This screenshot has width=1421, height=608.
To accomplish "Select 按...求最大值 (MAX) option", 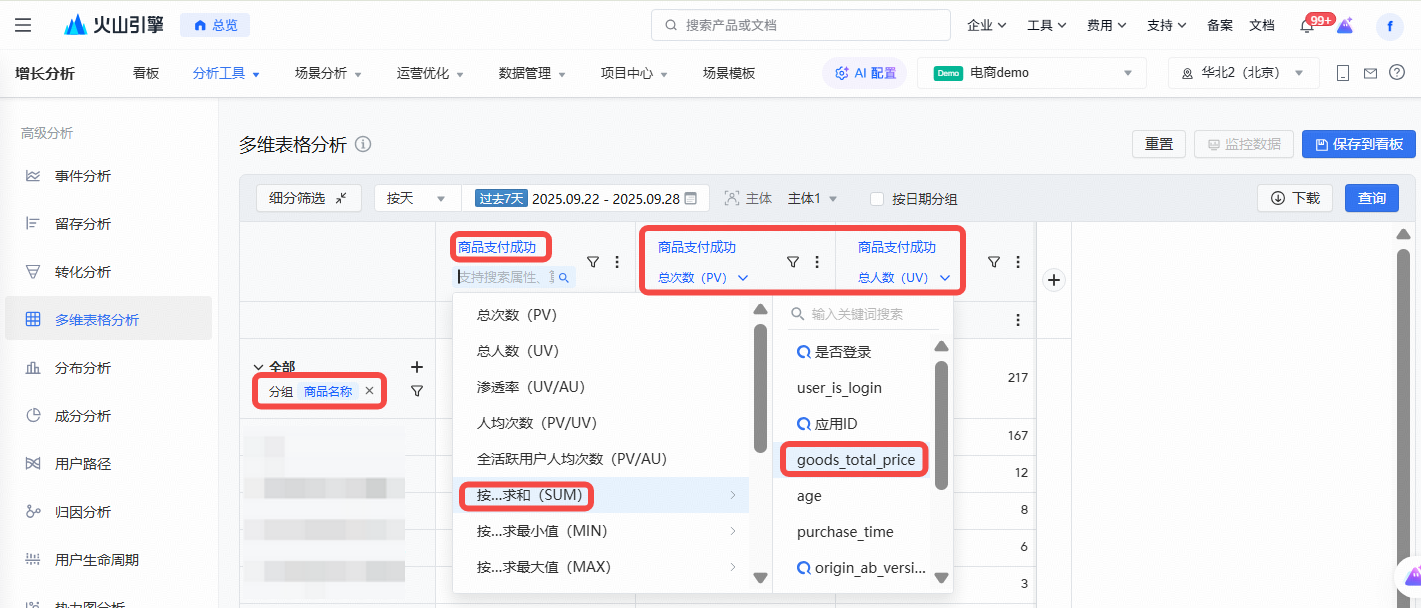I will (x=602, y=567).
